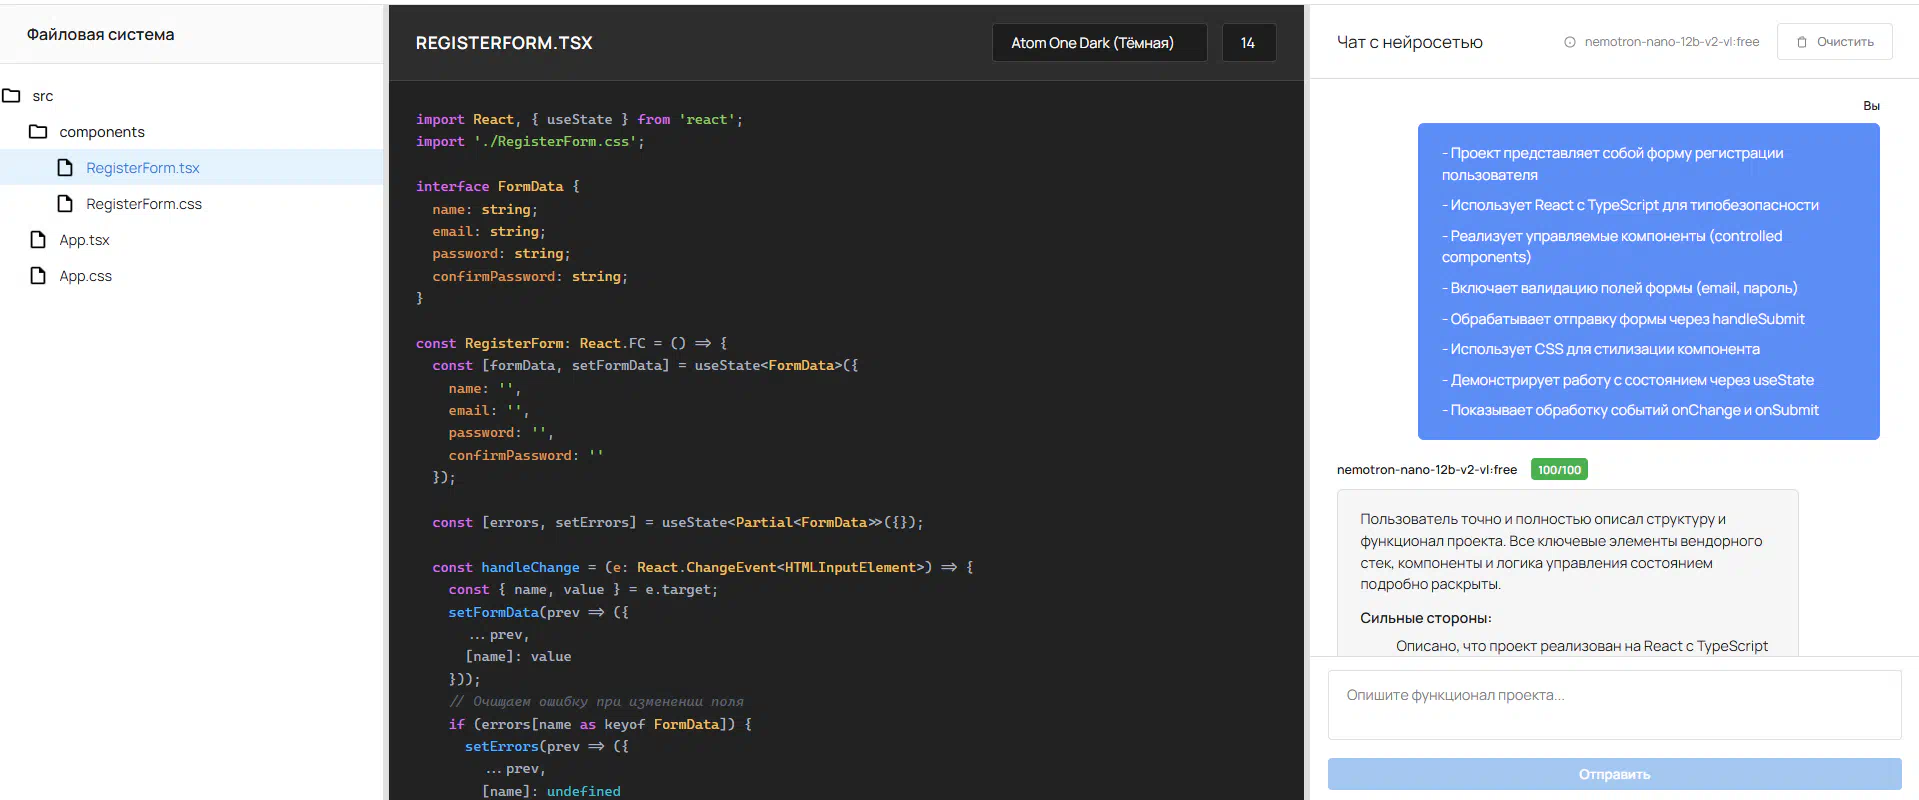This screenshot has width=1919, height=800.
Task: Collapse the components folder
Action: [101, 132]
